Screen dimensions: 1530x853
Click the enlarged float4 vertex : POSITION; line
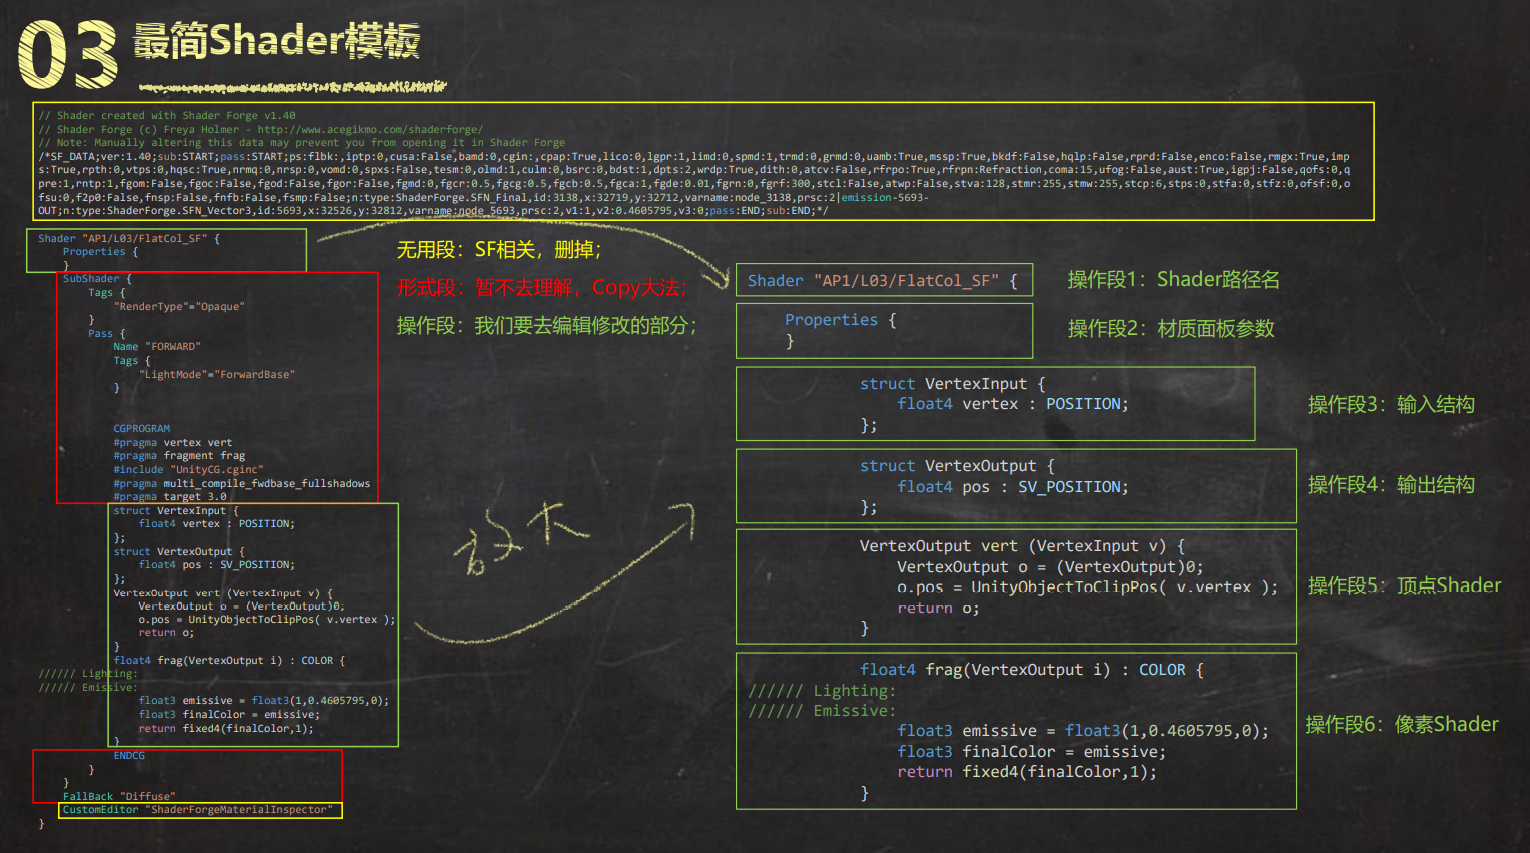tap(1013, 404)
